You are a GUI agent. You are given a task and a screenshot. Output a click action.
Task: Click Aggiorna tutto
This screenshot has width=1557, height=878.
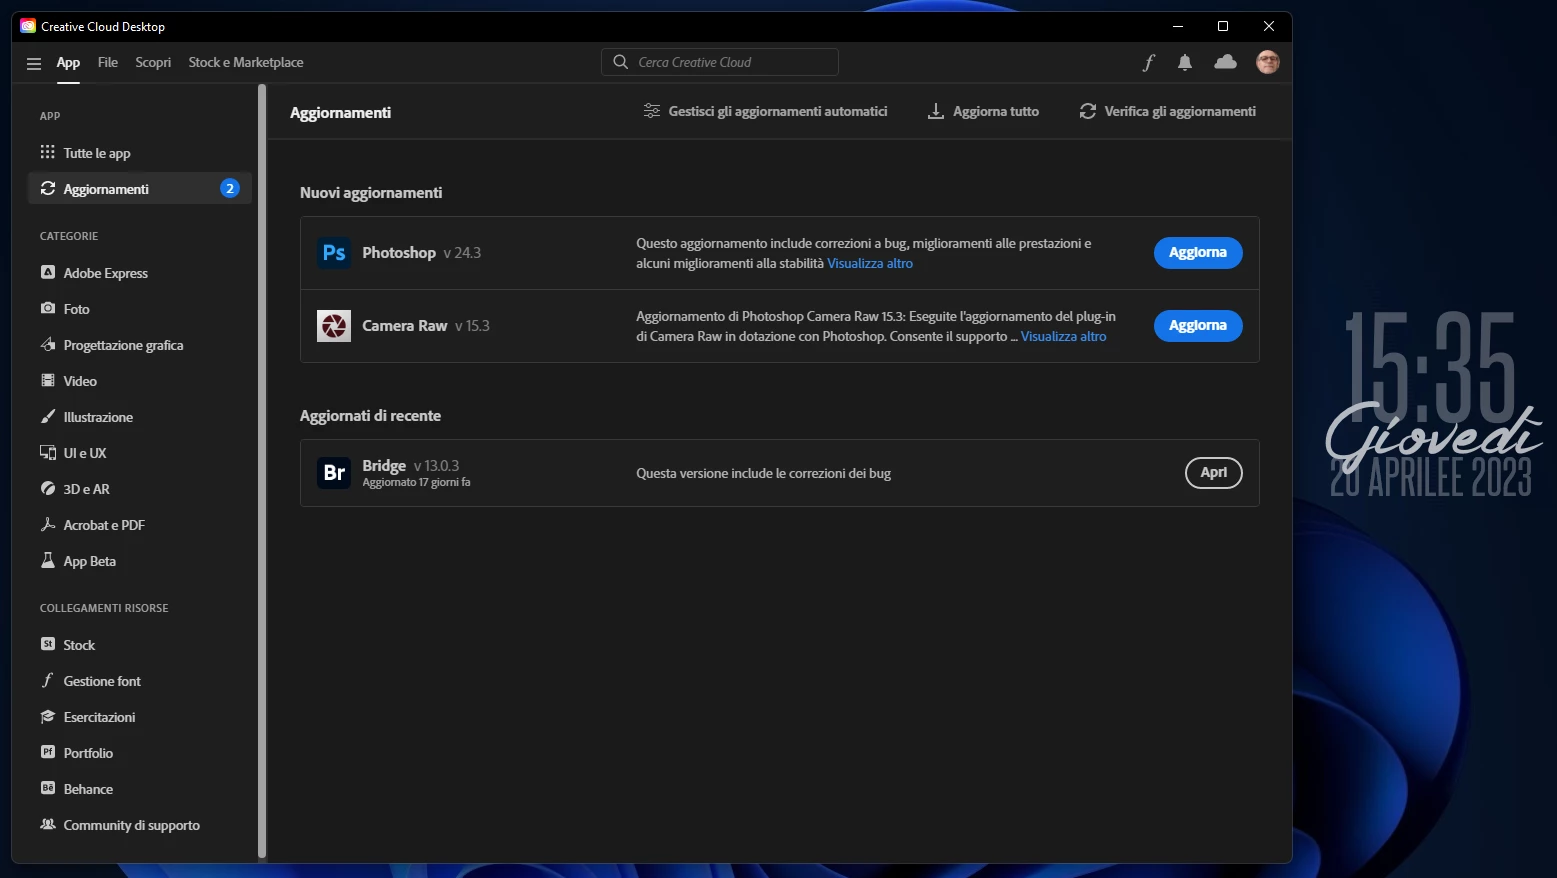(983, 111)
